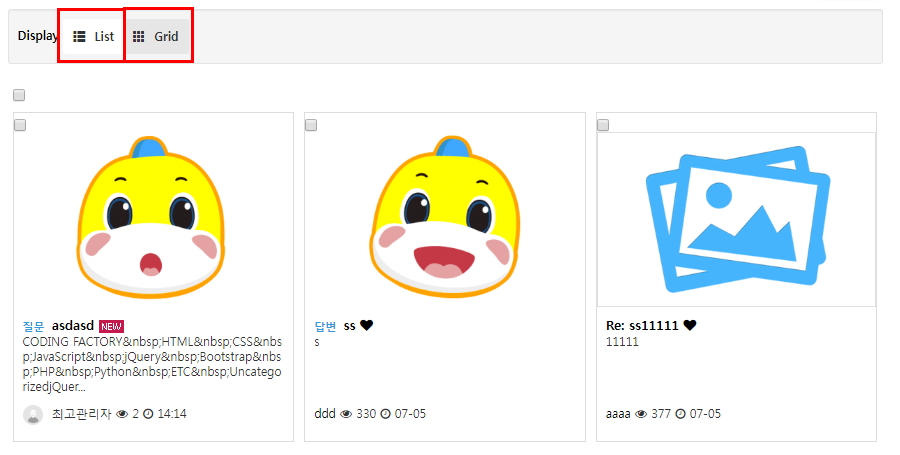Check the box on the Re: ss11111 card

(603, 125)
